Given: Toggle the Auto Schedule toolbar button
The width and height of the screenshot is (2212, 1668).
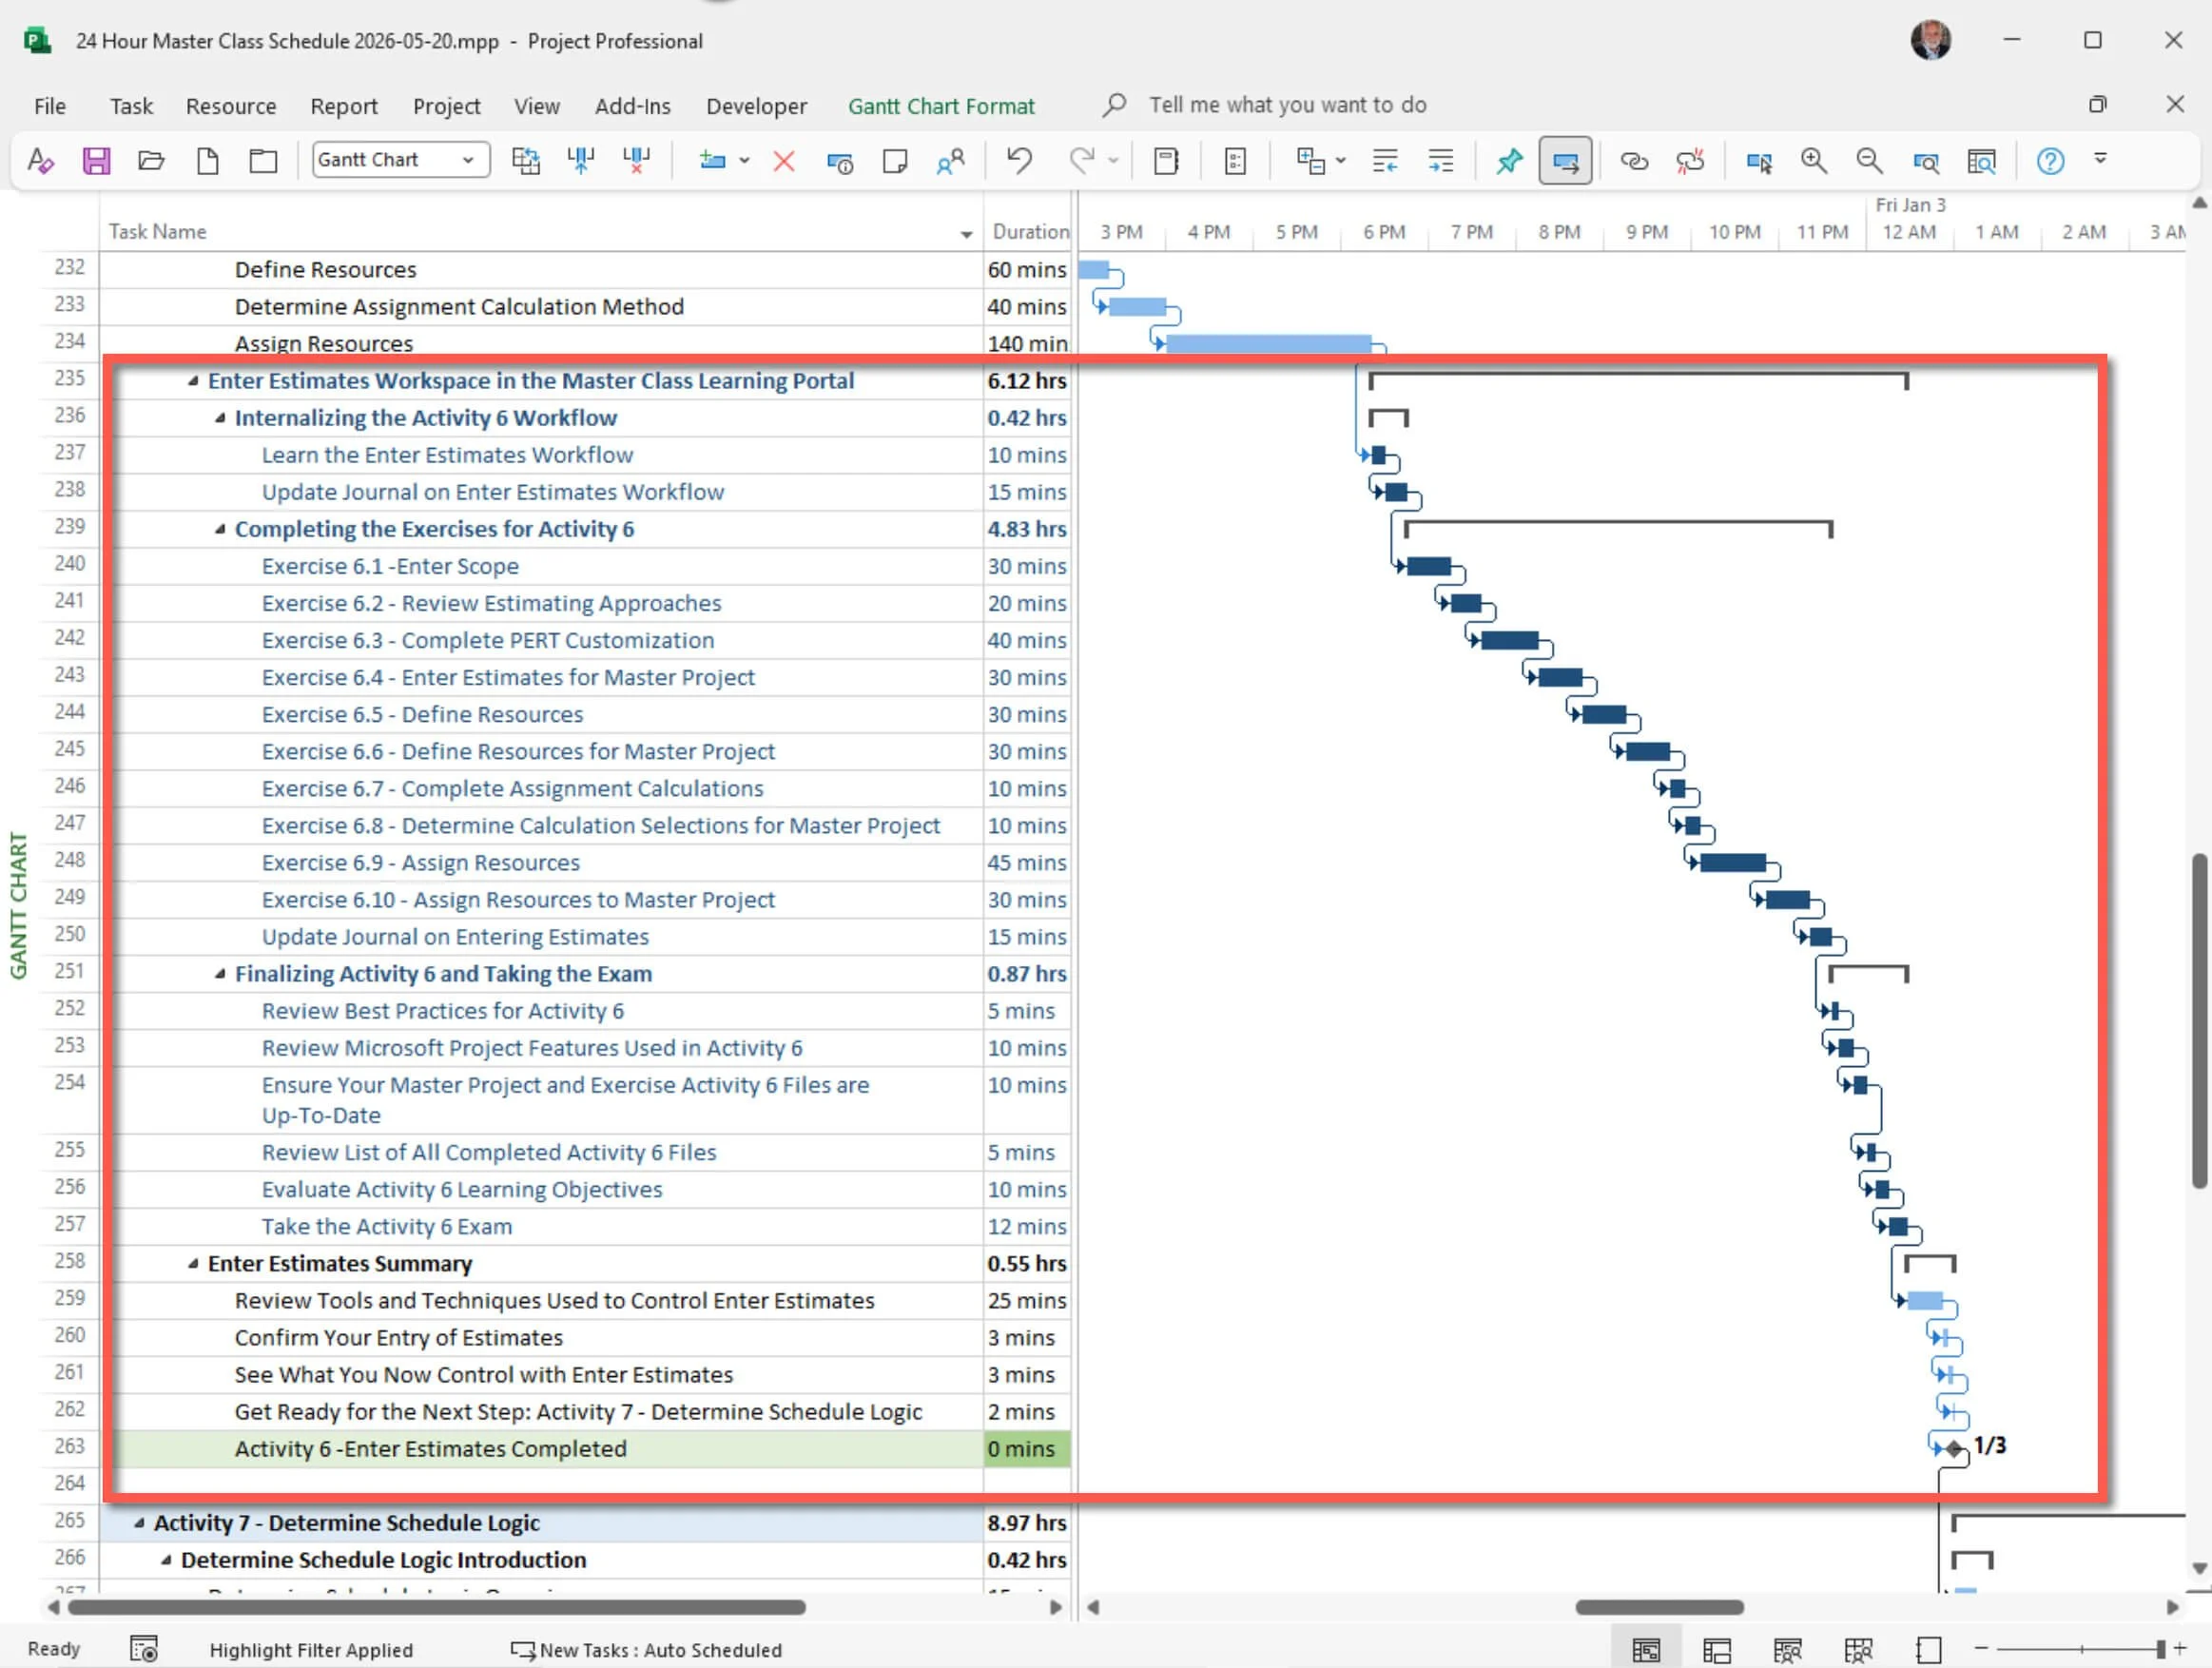Looking at the screenshot, I should point(1565,161).
